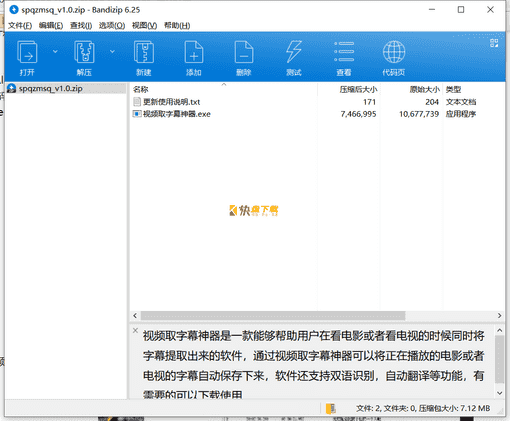The image size is (510, 421).
Task: Click the Code page (代码页) globe icon
Action: (394, 52)
